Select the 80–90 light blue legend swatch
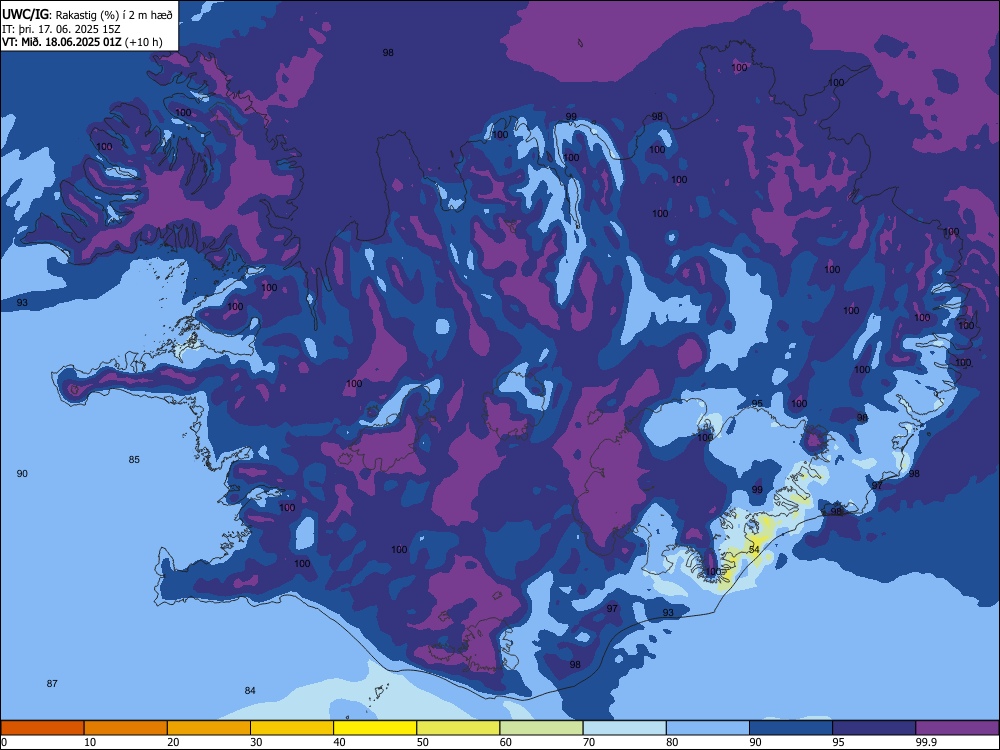 pos(708,728)
